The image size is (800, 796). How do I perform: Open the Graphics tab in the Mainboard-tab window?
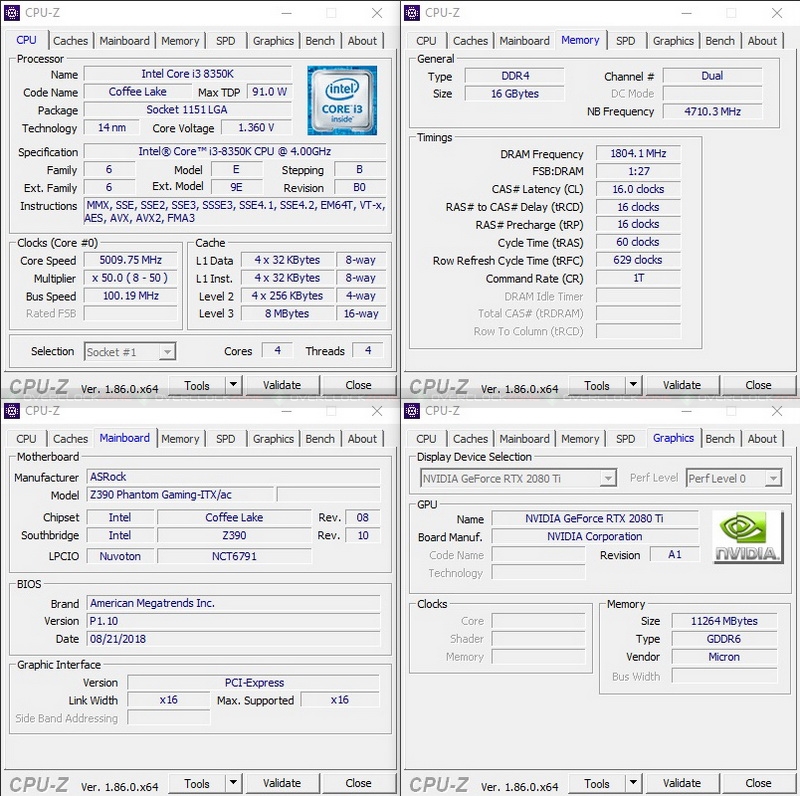(273, 439)
